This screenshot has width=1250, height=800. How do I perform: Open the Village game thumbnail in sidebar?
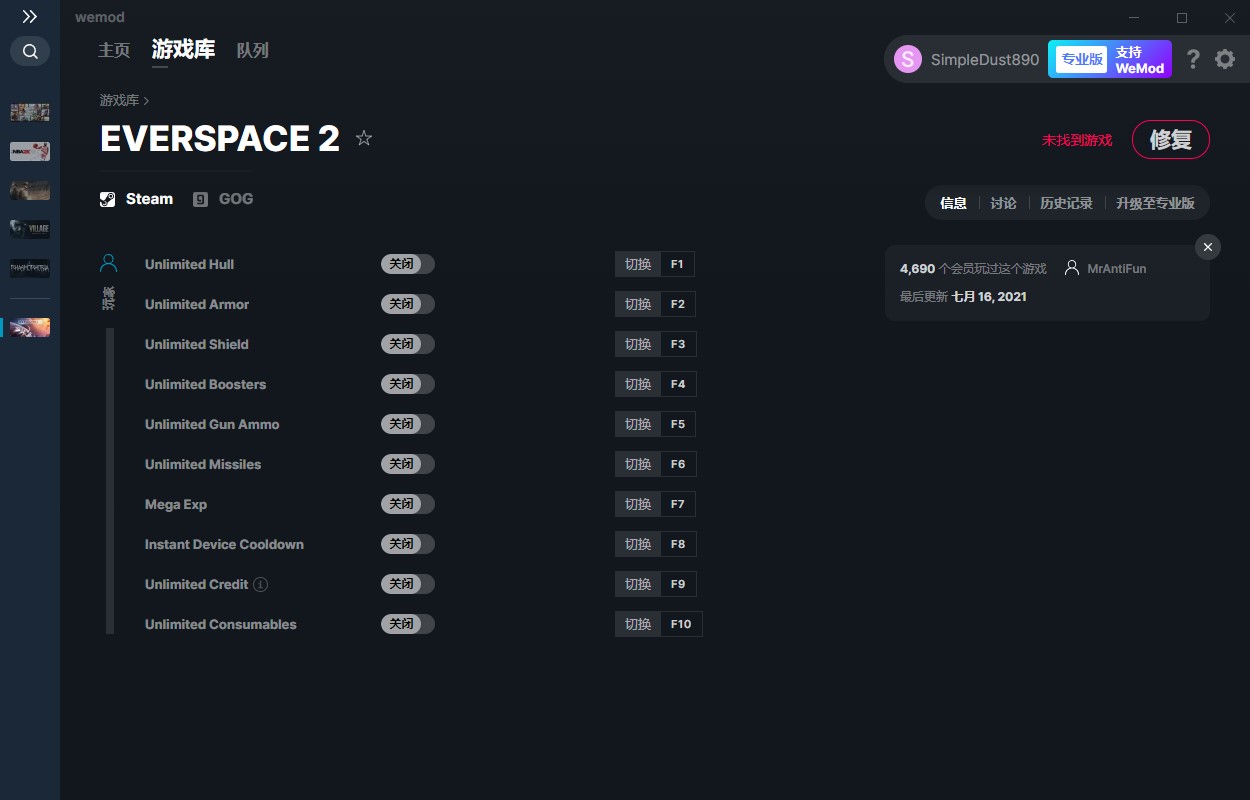pyautogui.click(x=30, y=229)
